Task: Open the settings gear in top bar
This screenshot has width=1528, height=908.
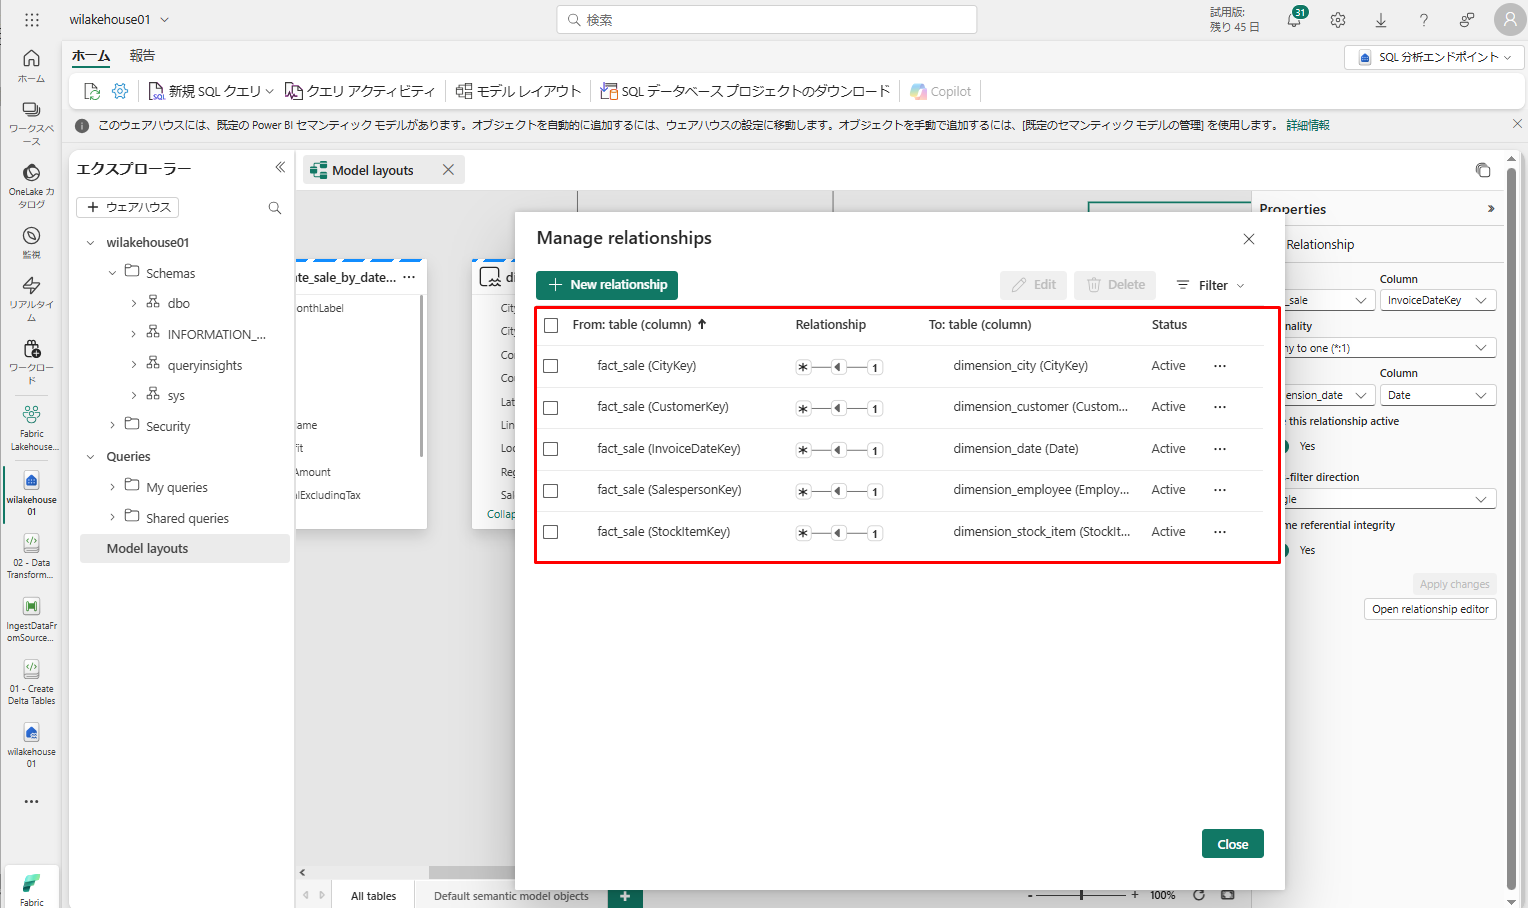Action: pos(1338,20)
